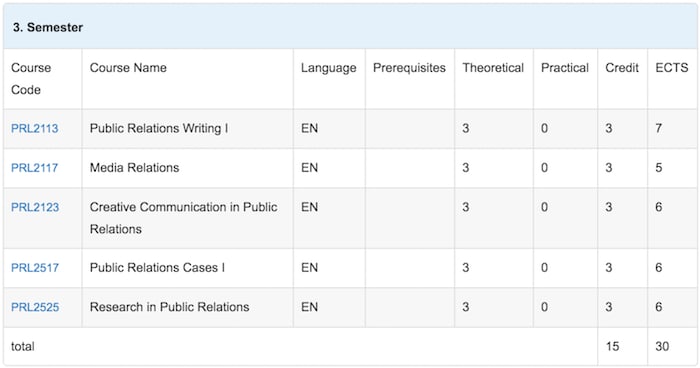Viewport: 700px width, 368px height.
Task: Click the 3. Semester header
Action: 48,27
